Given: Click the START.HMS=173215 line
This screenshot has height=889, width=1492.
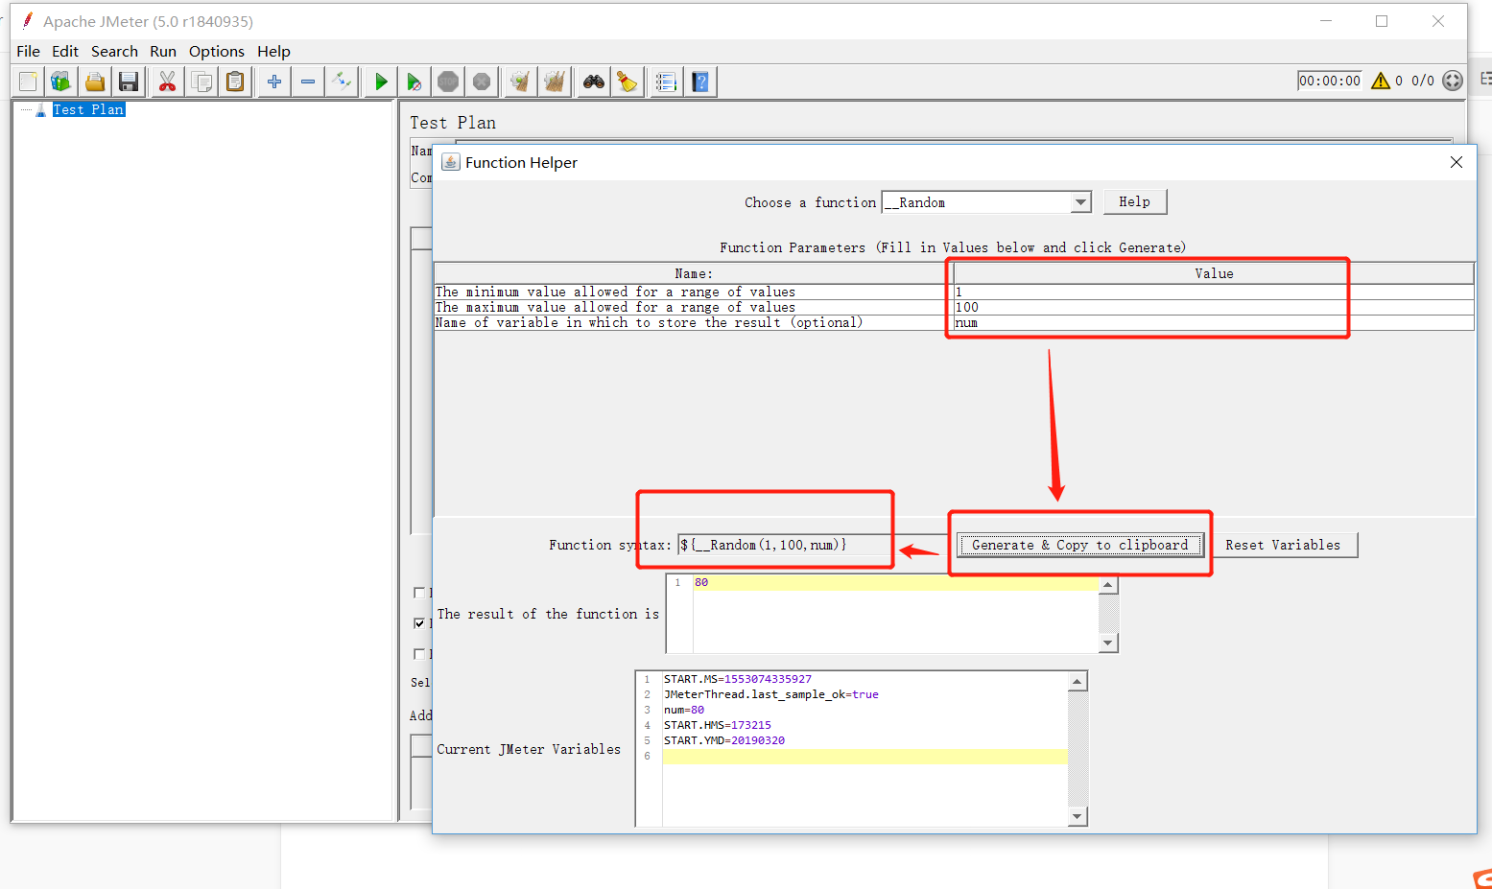Looking at the screenshot, I should (x=717, y=725).
